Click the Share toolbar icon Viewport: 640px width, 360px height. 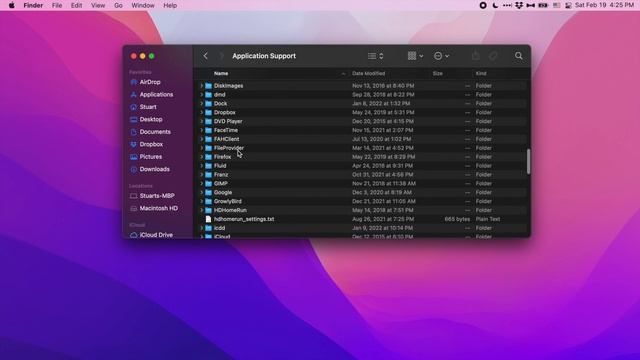(x=476, y=56)
